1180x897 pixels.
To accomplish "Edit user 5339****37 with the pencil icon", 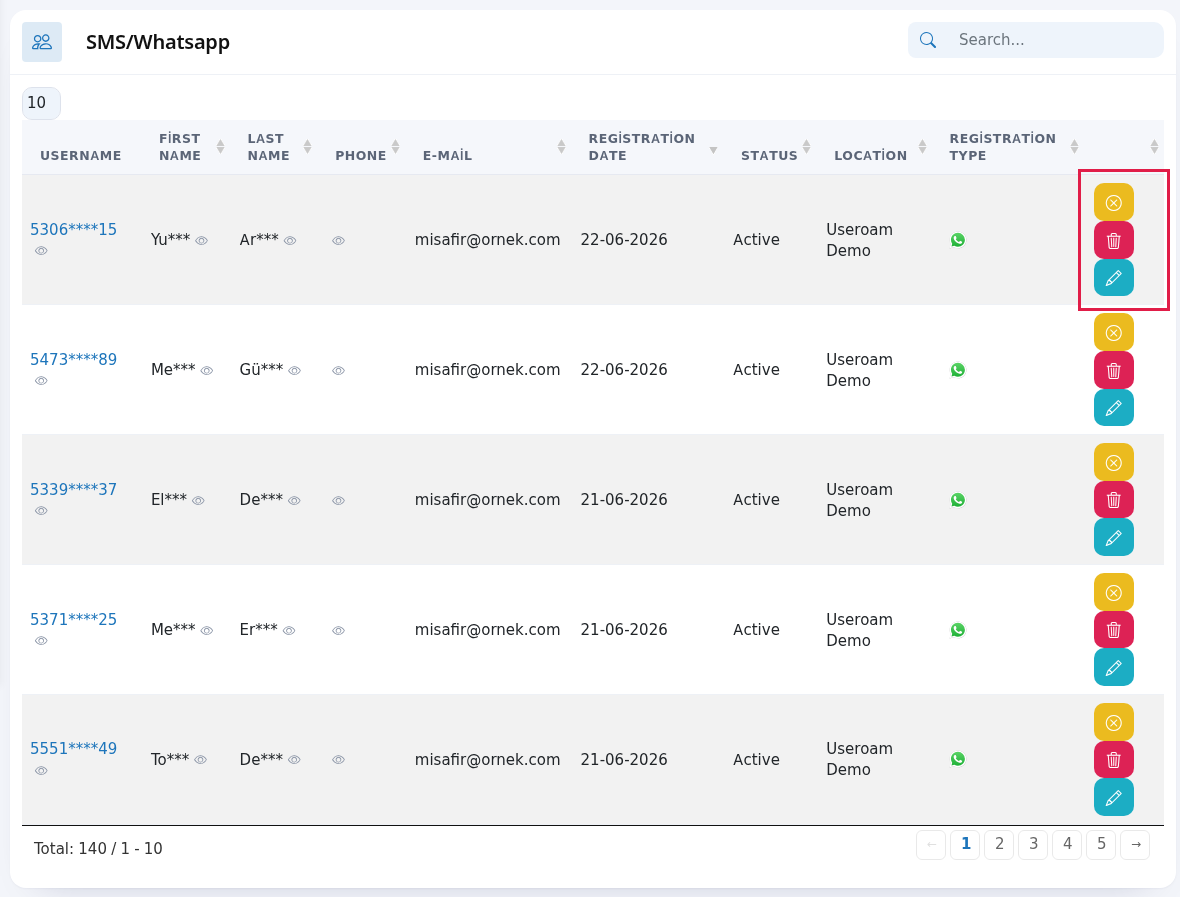I will (1114, 537).
